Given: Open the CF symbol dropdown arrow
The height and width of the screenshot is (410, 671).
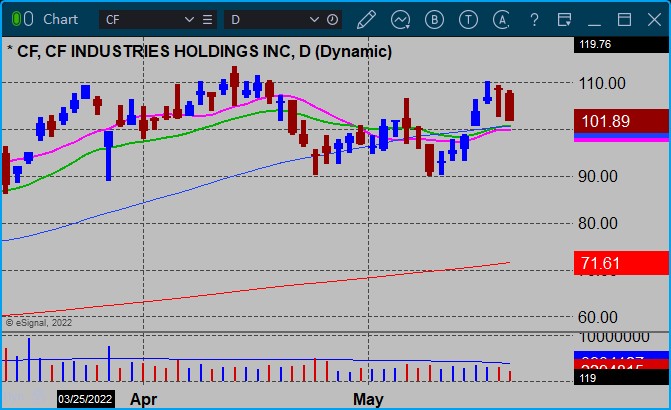Looking at the screenshot, I should 189,20.
